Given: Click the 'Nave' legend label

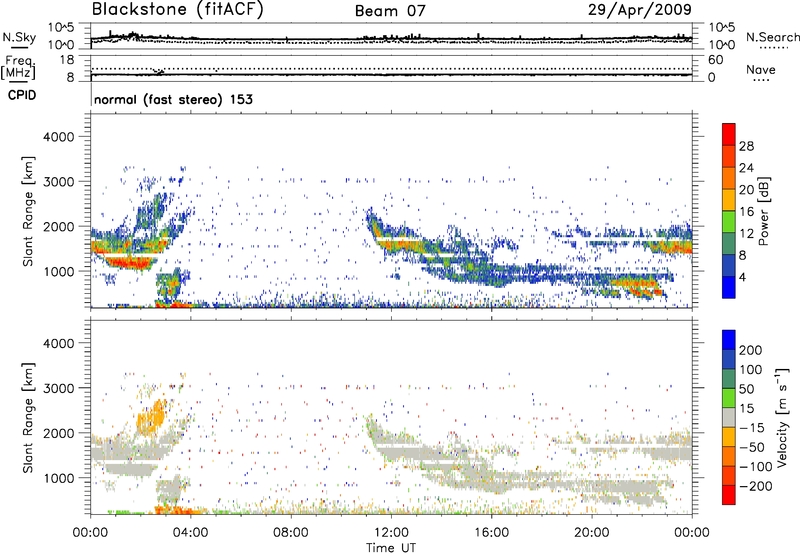Looking at the screenshot, I should coord(761,70).
